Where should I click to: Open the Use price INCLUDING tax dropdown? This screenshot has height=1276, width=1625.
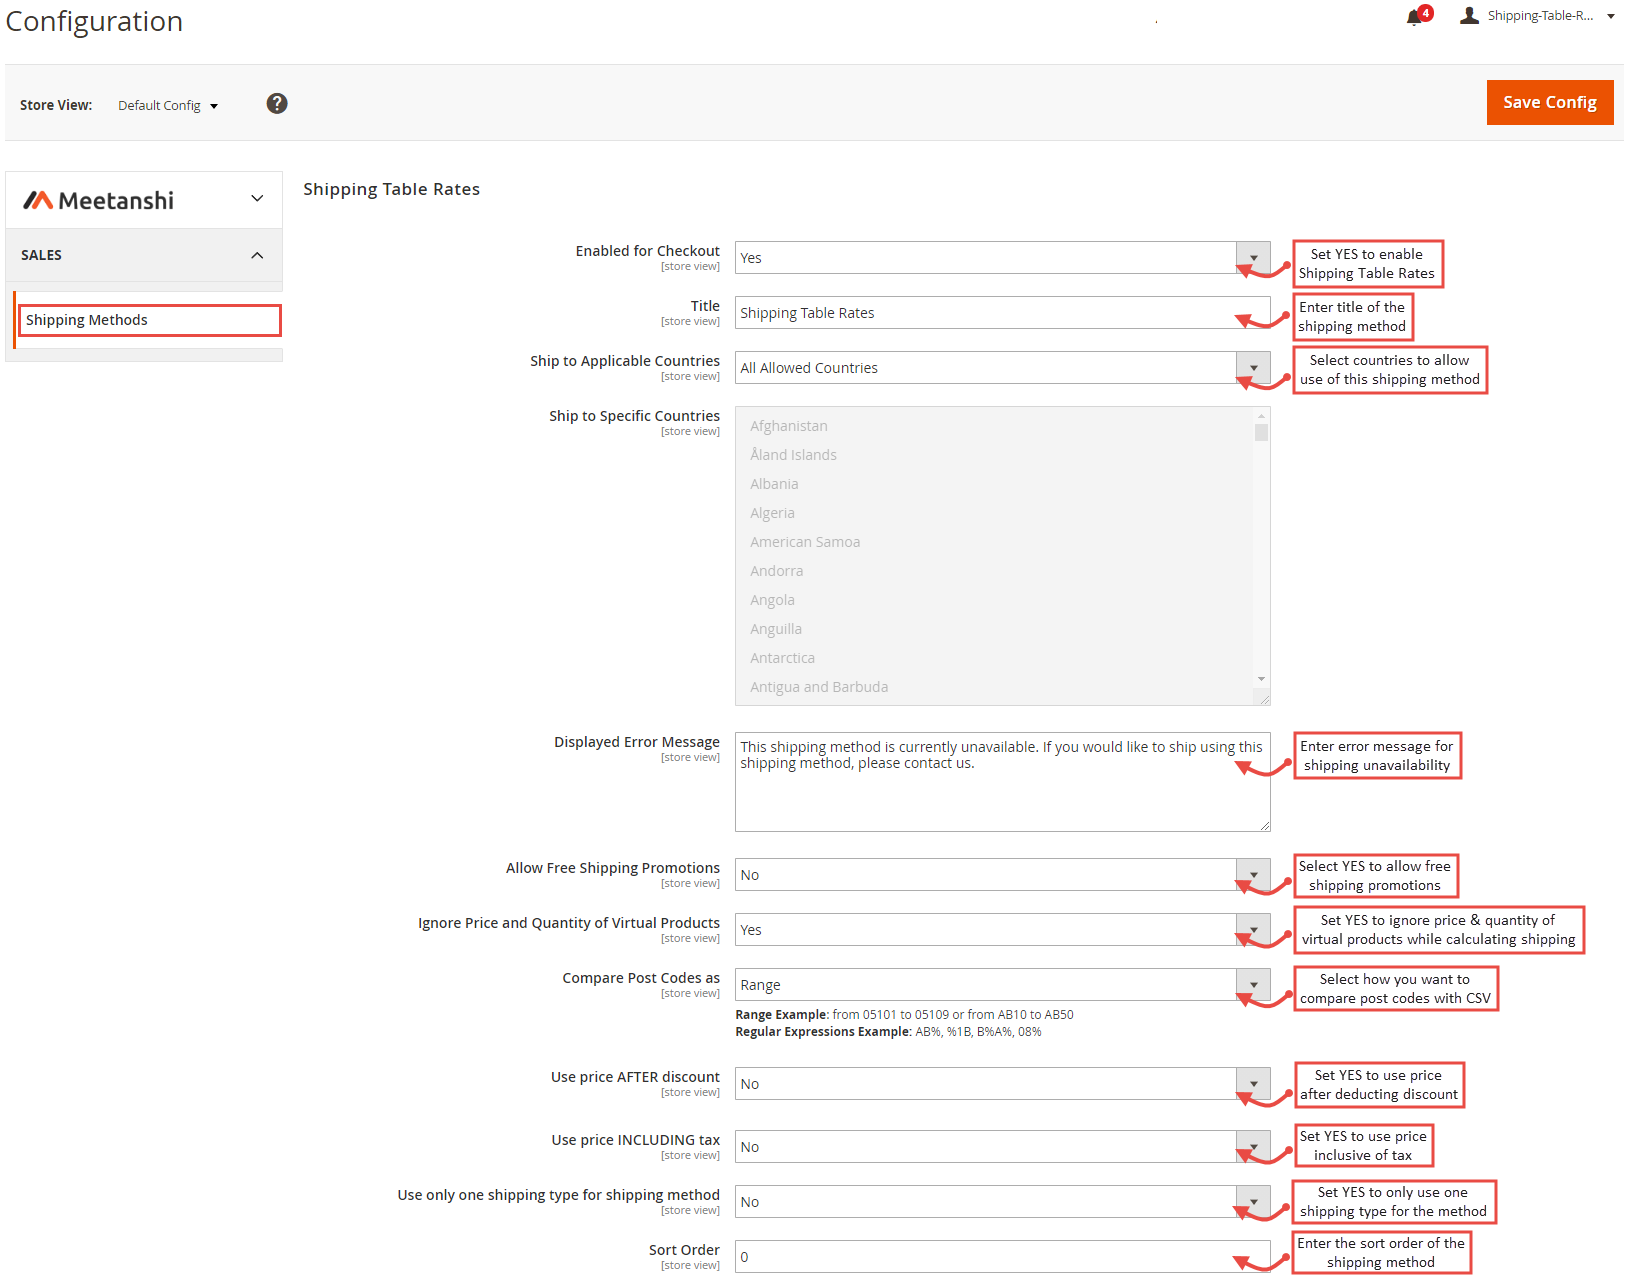[1002, 1146]
